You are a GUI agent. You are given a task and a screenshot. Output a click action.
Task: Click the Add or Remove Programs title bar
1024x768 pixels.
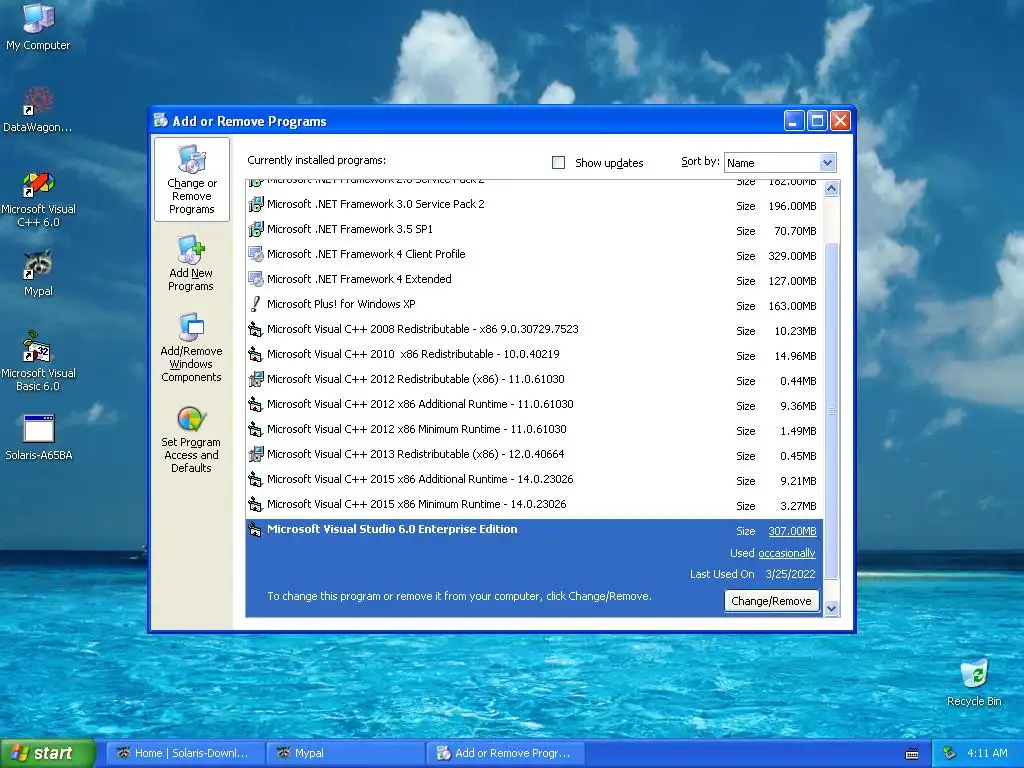pos(467,121)
